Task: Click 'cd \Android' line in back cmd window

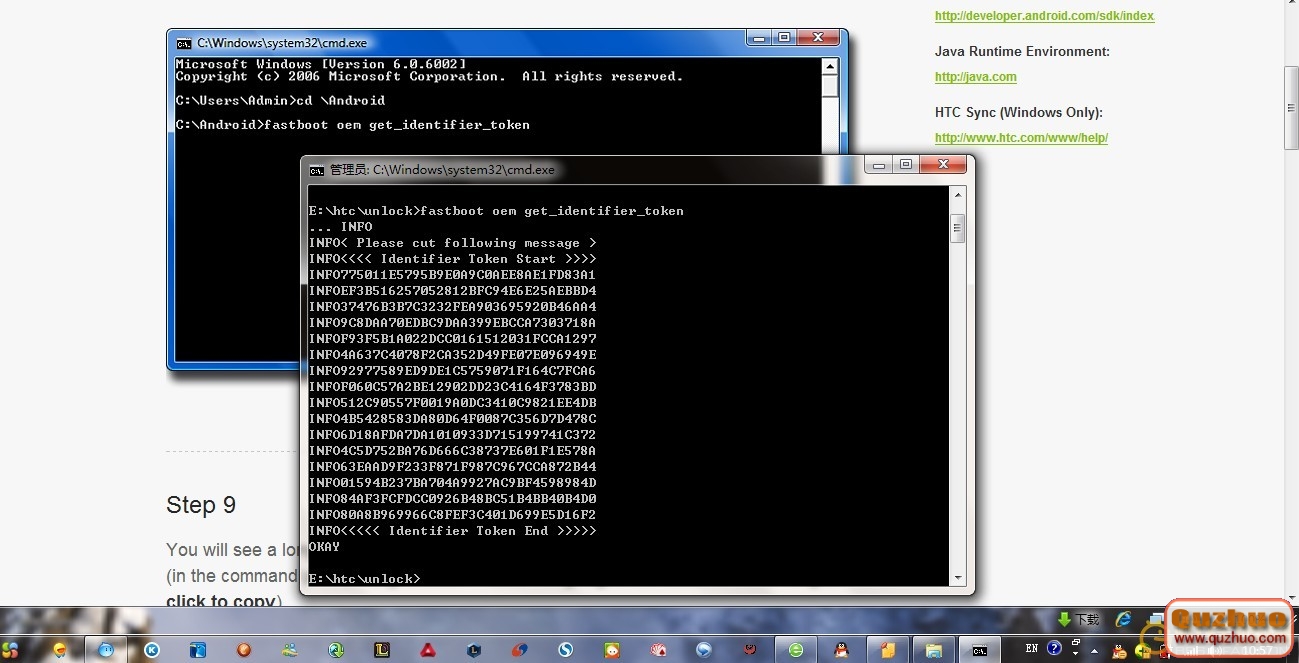Action: (280, 101)
